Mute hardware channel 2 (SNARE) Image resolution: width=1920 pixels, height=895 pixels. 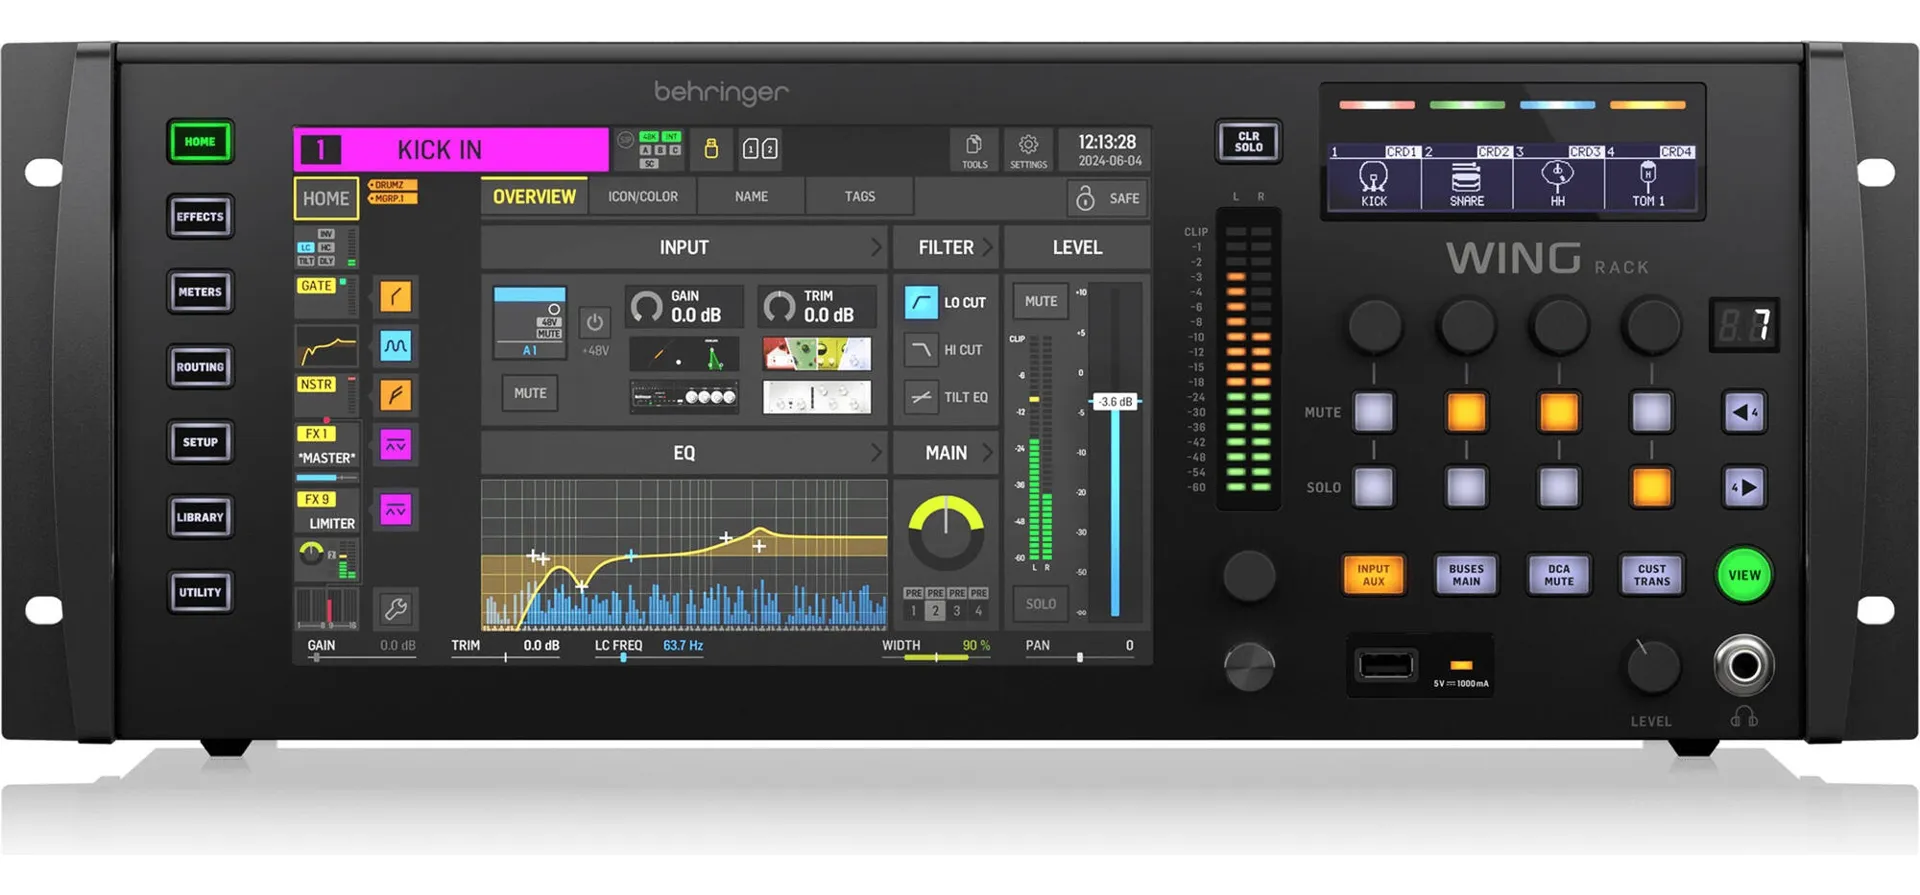click(1466, 412)
